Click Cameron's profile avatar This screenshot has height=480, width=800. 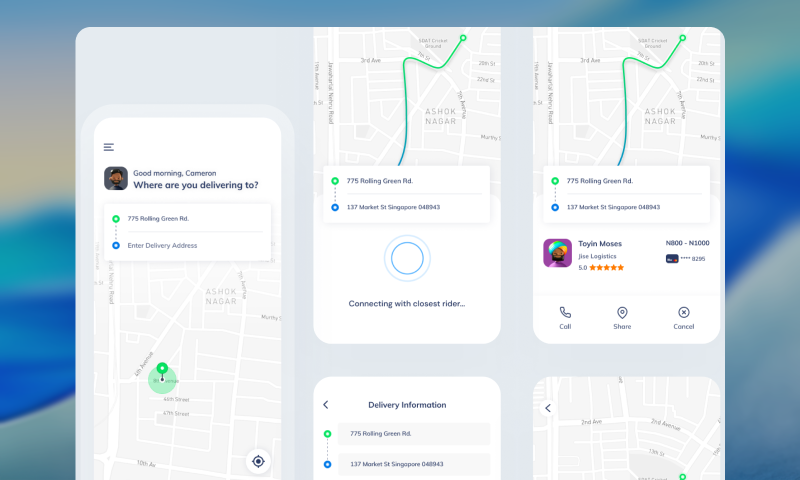coord(116,178)
